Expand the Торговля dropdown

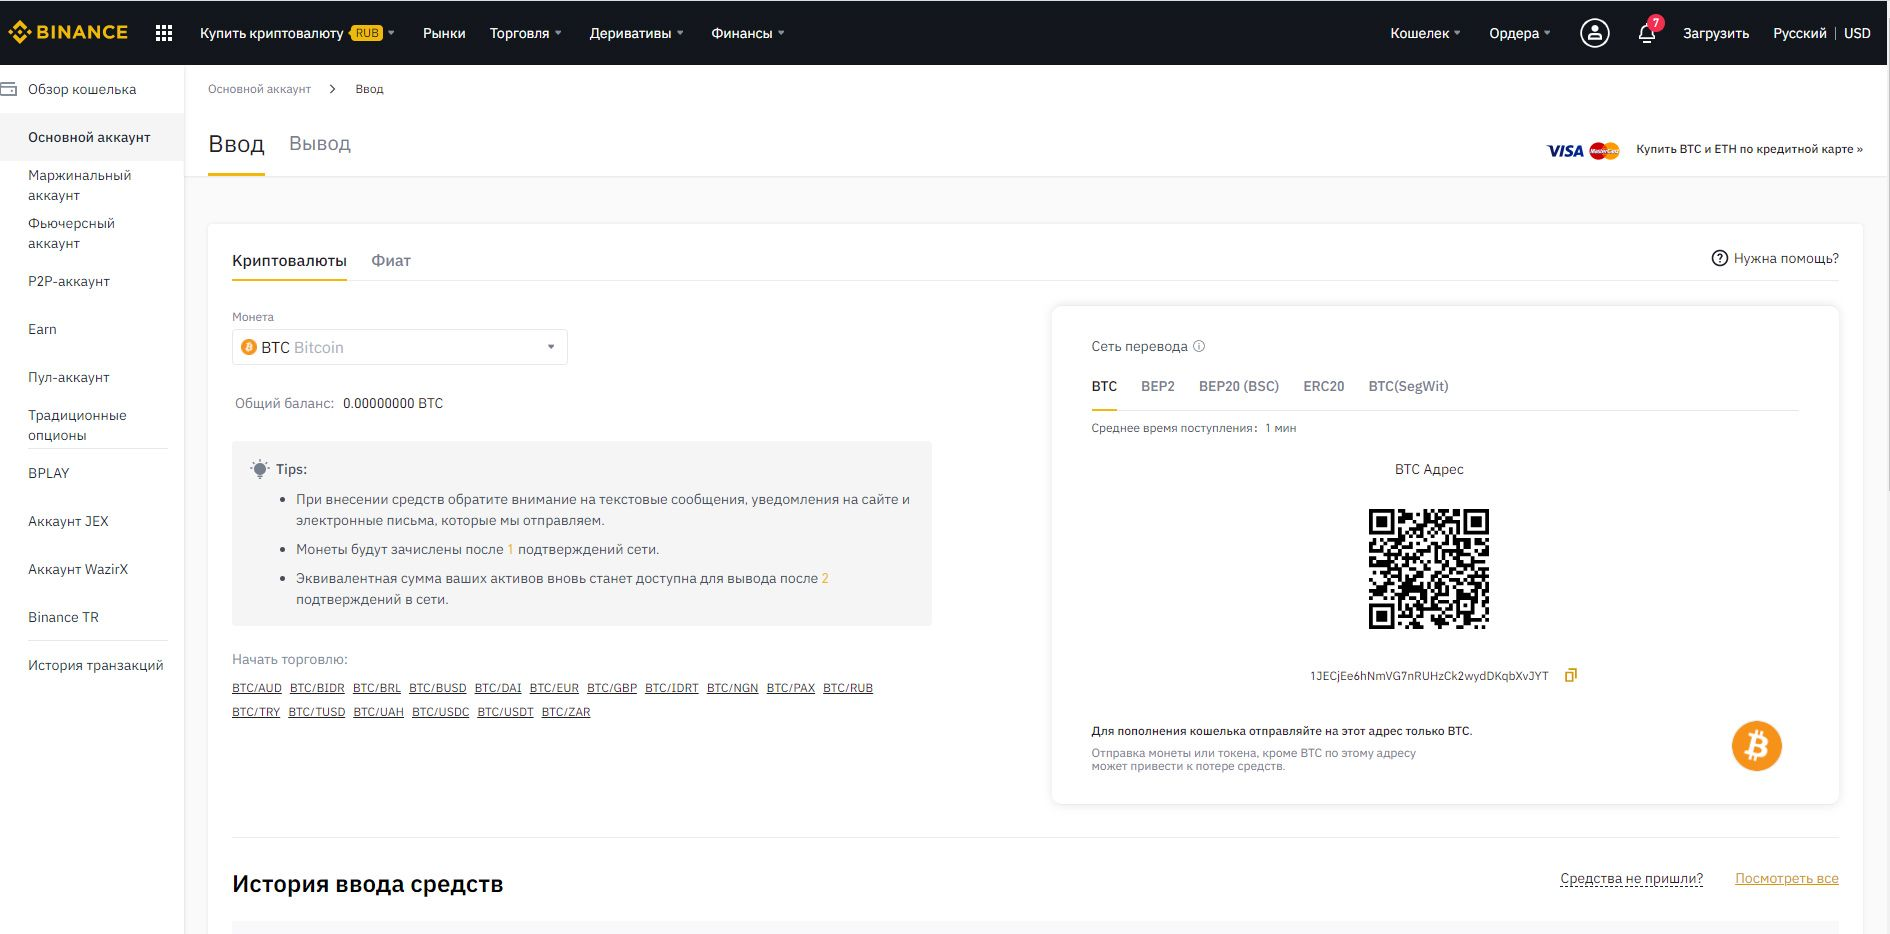(x=525, y=33)
